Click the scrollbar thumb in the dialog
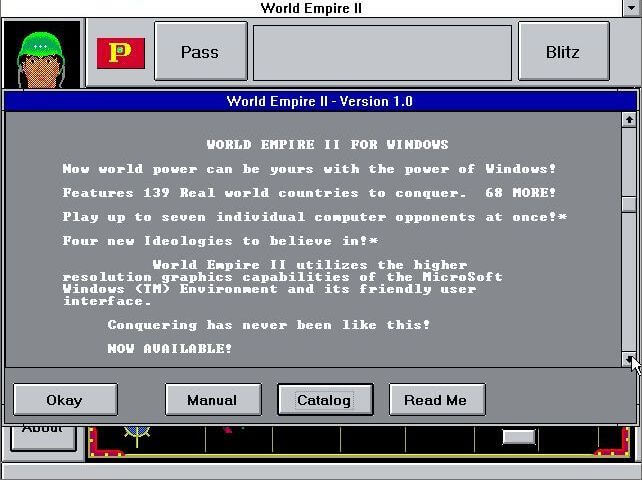 coord(628,204)
